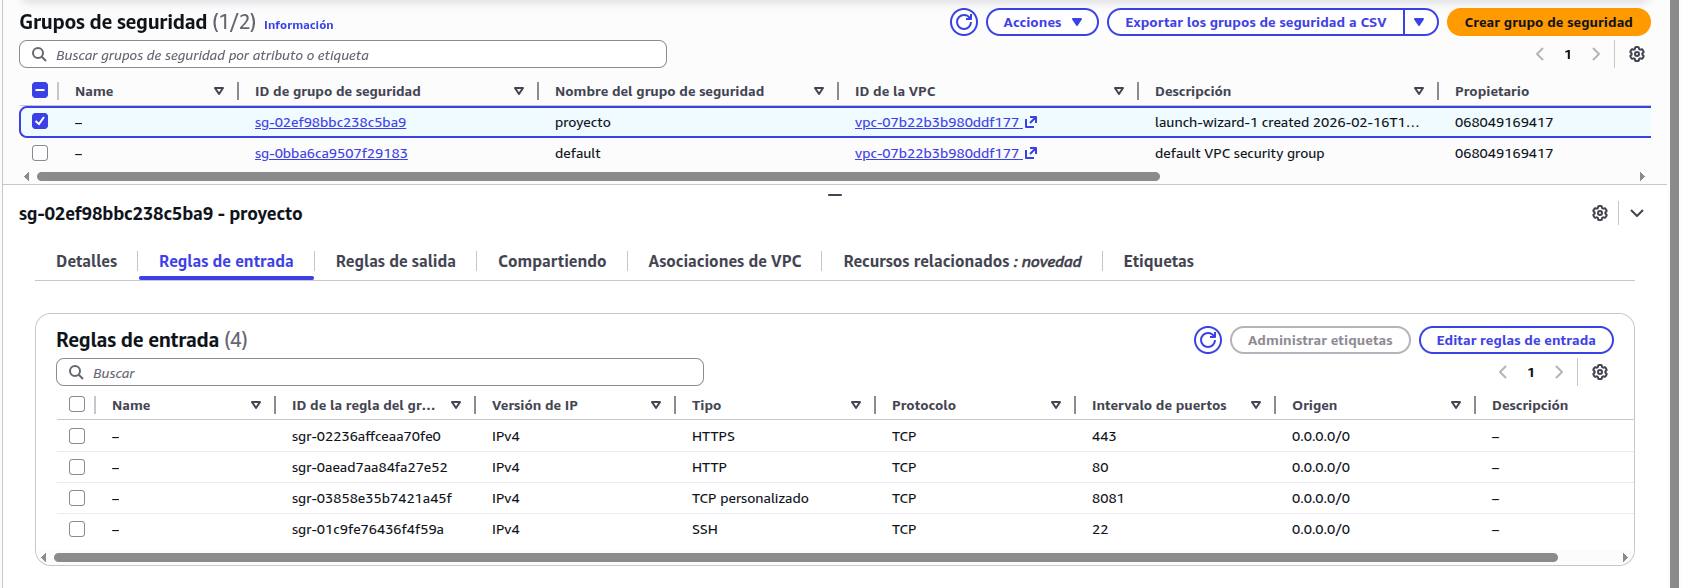Sort by ID de grupo de seguridad column
Screen dimensions: 1682x588
click(519, 91)
